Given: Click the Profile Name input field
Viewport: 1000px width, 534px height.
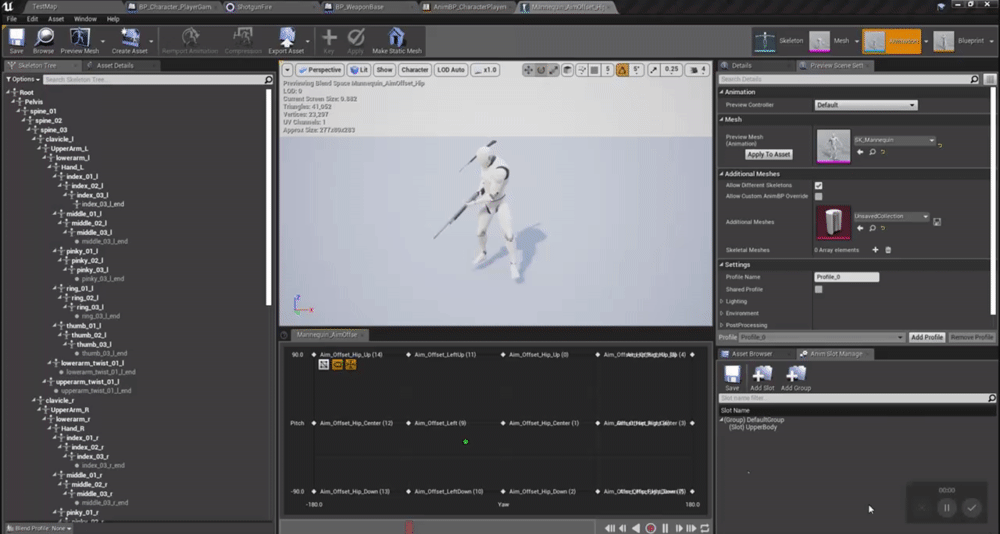Looking at the screenshot, I should tap(846, 277).
